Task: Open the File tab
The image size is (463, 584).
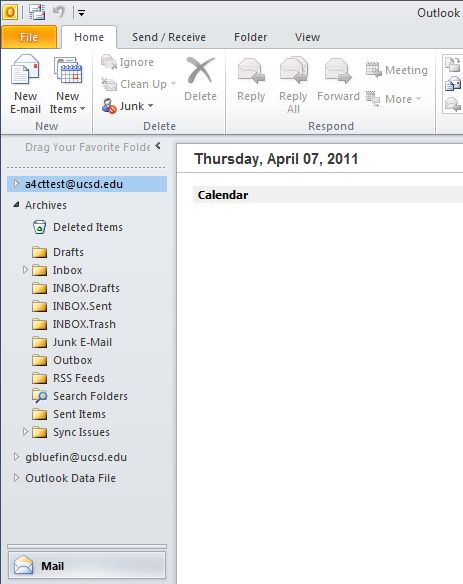Action: (29, 37)
